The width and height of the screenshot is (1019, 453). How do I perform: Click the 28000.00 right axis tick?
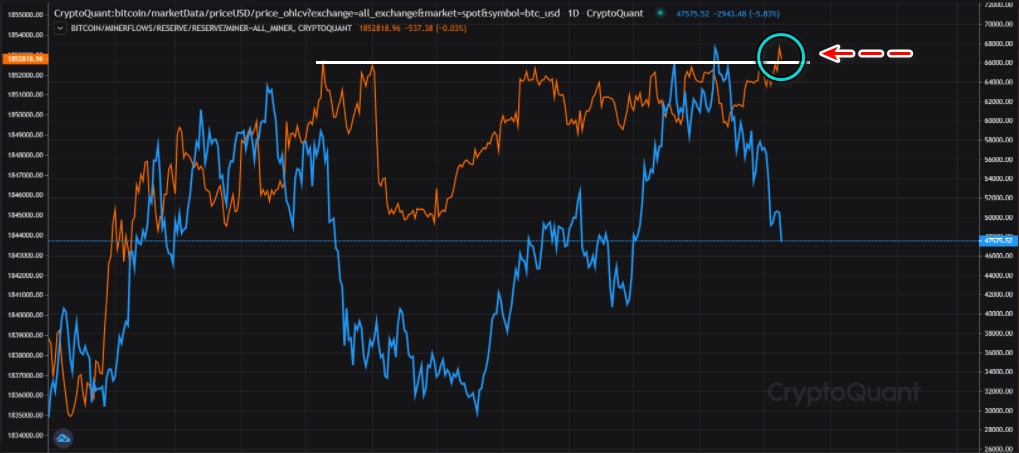click(998, 430)
